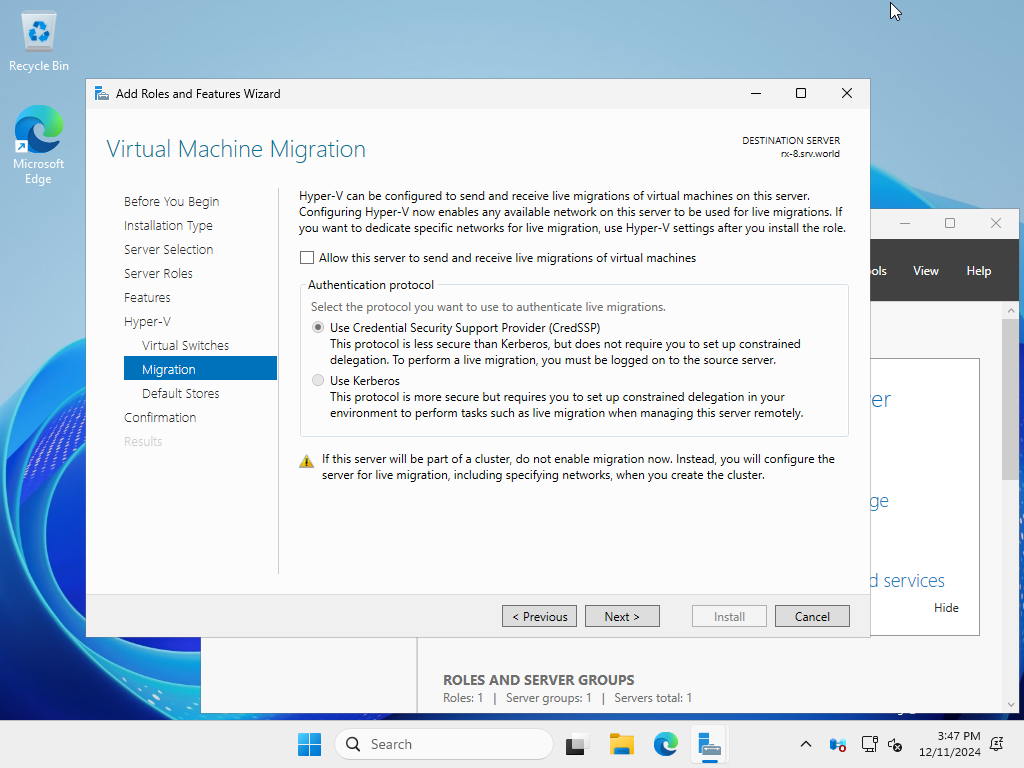Click the Windows Start button
This screenshot has height=768, width=1024.
[310, 744]
